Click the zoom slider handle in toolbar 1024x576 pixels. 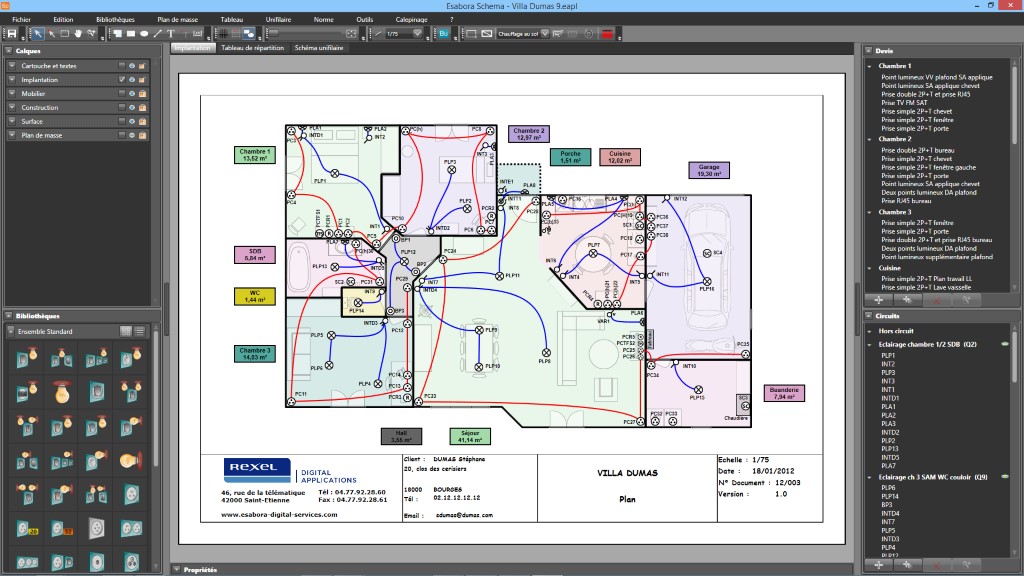pos(273,33)
